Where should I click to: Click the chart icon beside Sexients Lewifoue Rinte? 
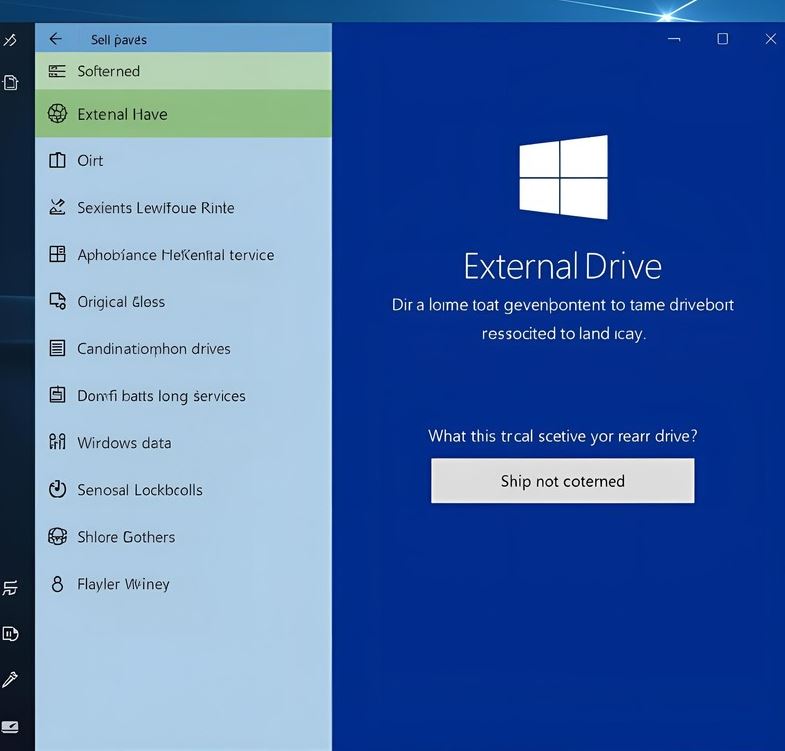[57, 207]
